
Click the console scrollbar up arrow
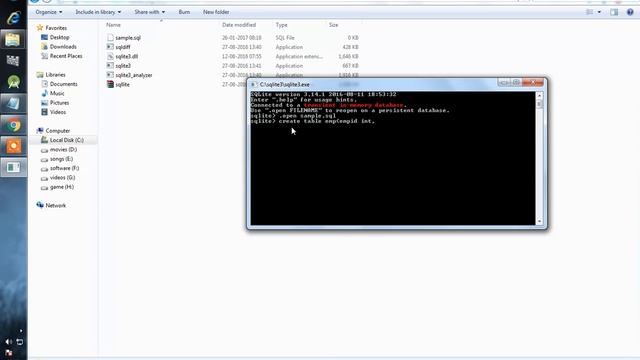(x=539, y=95)
